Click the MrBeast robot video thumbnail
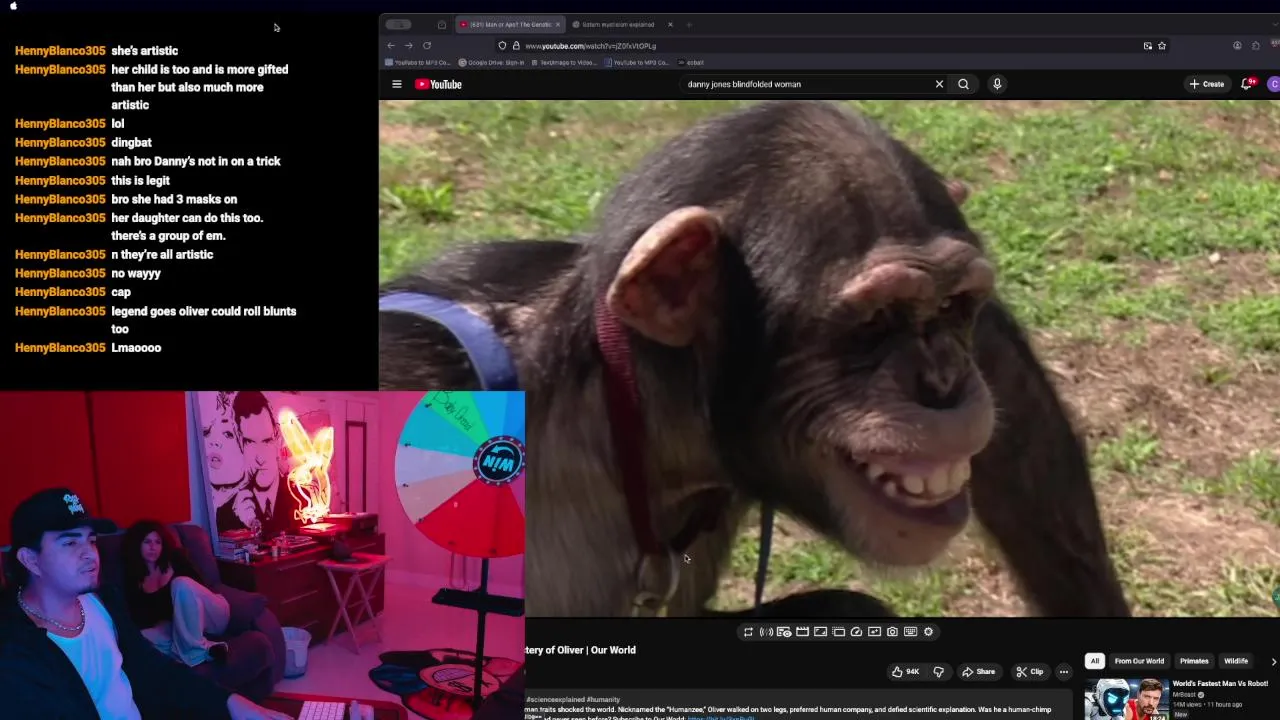Screen dimensions: 1280x720 click(x=1126, y=699)
